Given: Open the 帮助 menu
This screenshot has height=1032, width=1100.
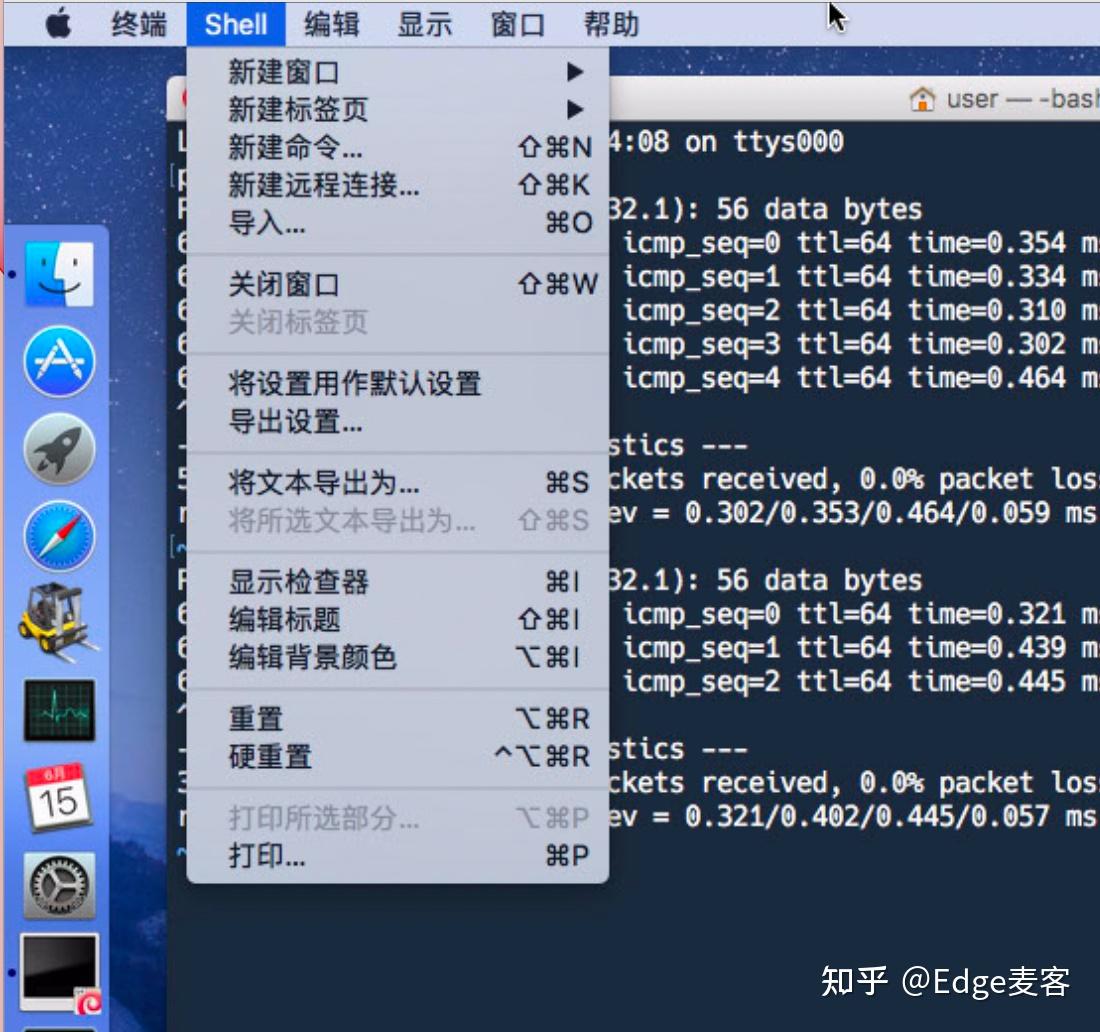Looking at the screenshot, I should point(612,25).
